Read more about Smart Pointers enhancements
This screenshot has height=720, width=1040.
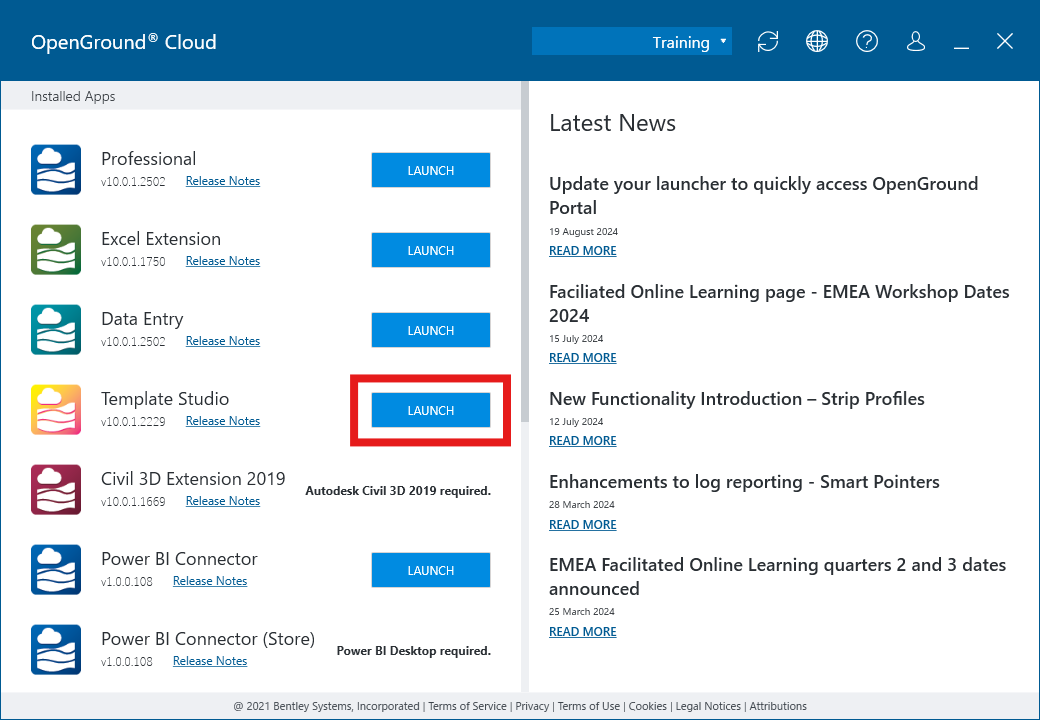[x=582, y=524]
